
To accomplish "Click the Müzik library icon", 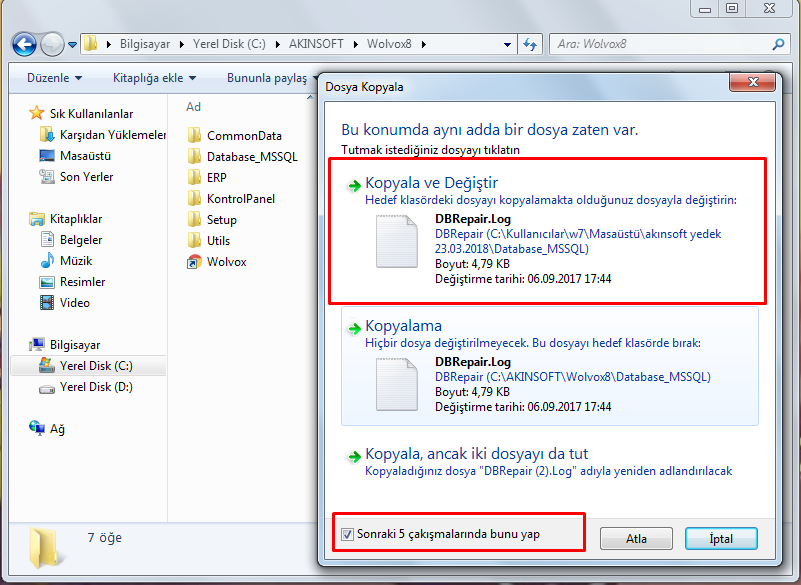I will 46,261.
